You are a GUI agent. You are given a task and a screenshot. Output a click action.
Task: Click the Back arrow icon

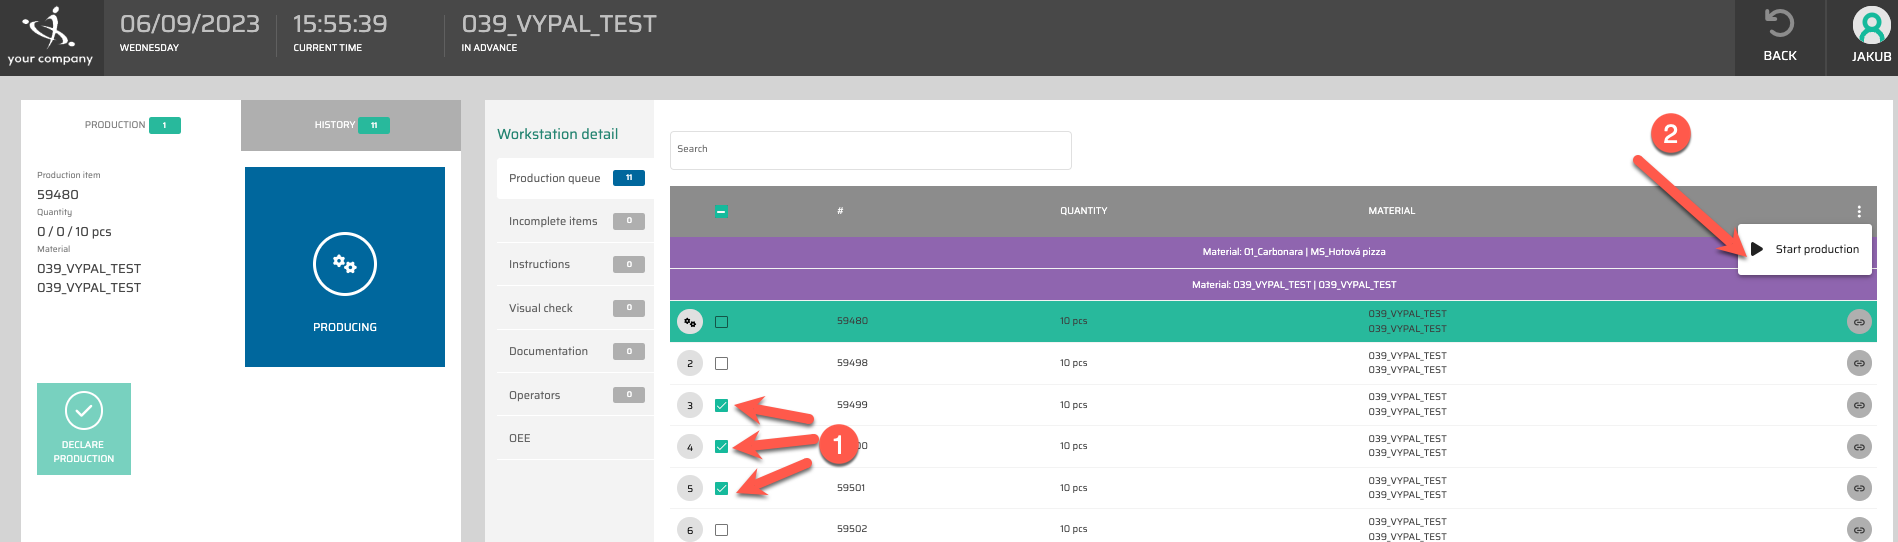click(1779, 24)
